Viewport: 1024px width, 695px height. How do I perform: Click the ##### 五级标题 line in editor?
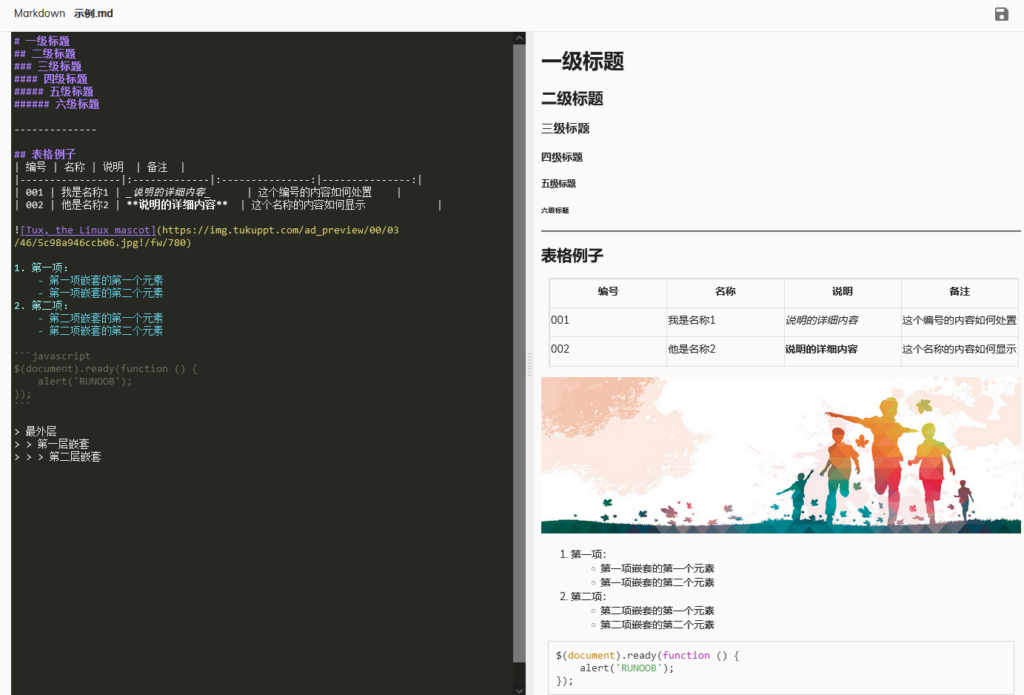pos(54,91)
